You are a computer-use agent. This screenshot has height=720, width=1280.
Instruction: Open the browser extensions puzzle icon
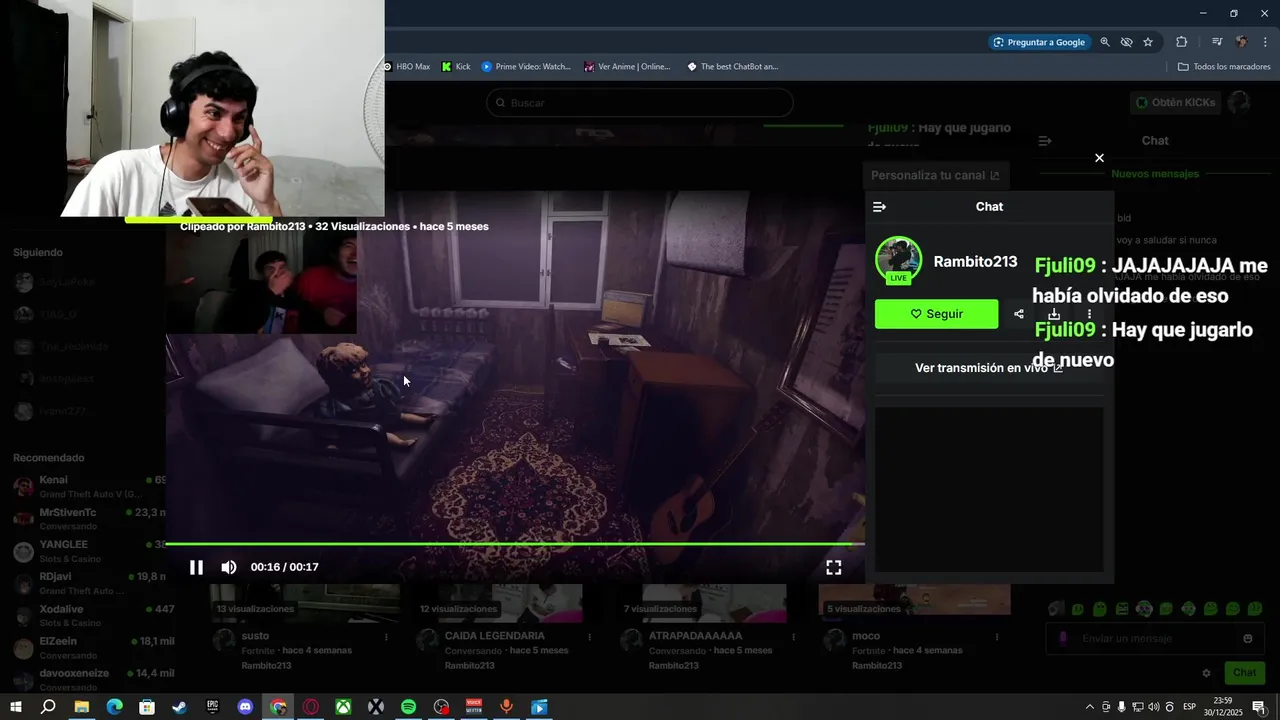point(1181,42)
